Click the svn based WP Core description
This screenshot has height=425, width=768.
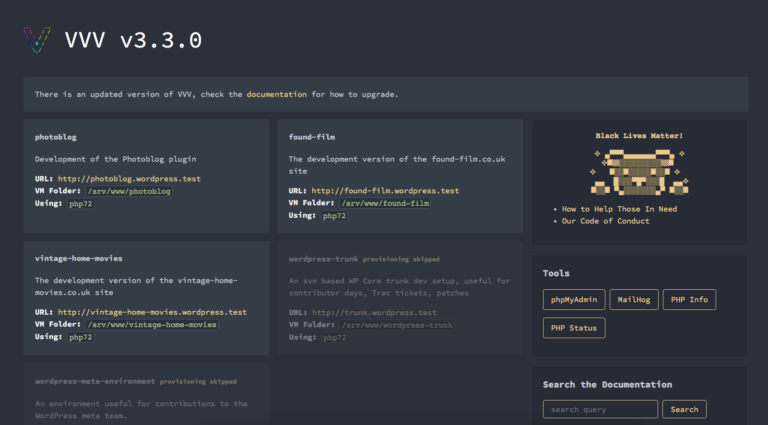click(x=399, y=287)
